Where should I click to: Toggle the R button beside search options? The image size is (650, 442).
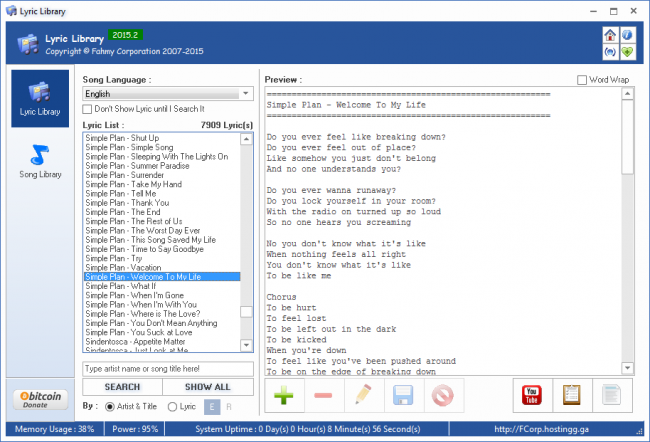point(229,407)
